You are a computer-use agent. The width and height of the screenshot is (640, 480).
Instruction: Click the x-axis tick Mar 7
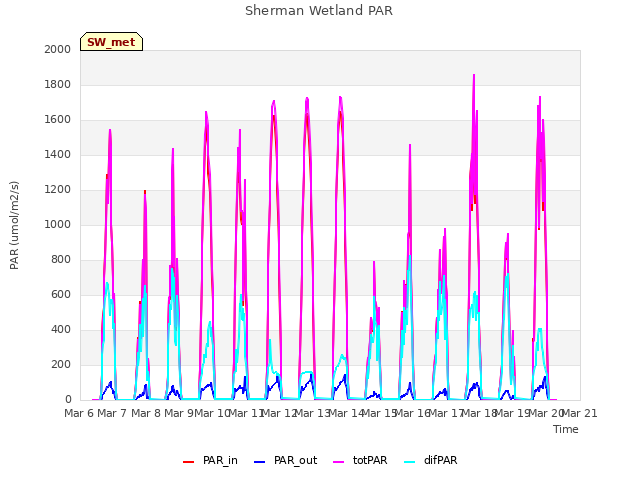point(111,413)
